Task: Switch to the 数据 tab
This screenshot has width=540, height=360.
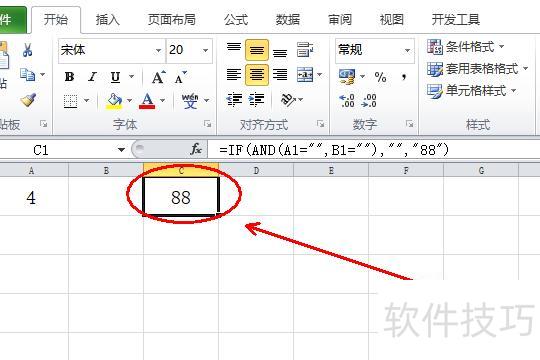Action: click(288, 19)
